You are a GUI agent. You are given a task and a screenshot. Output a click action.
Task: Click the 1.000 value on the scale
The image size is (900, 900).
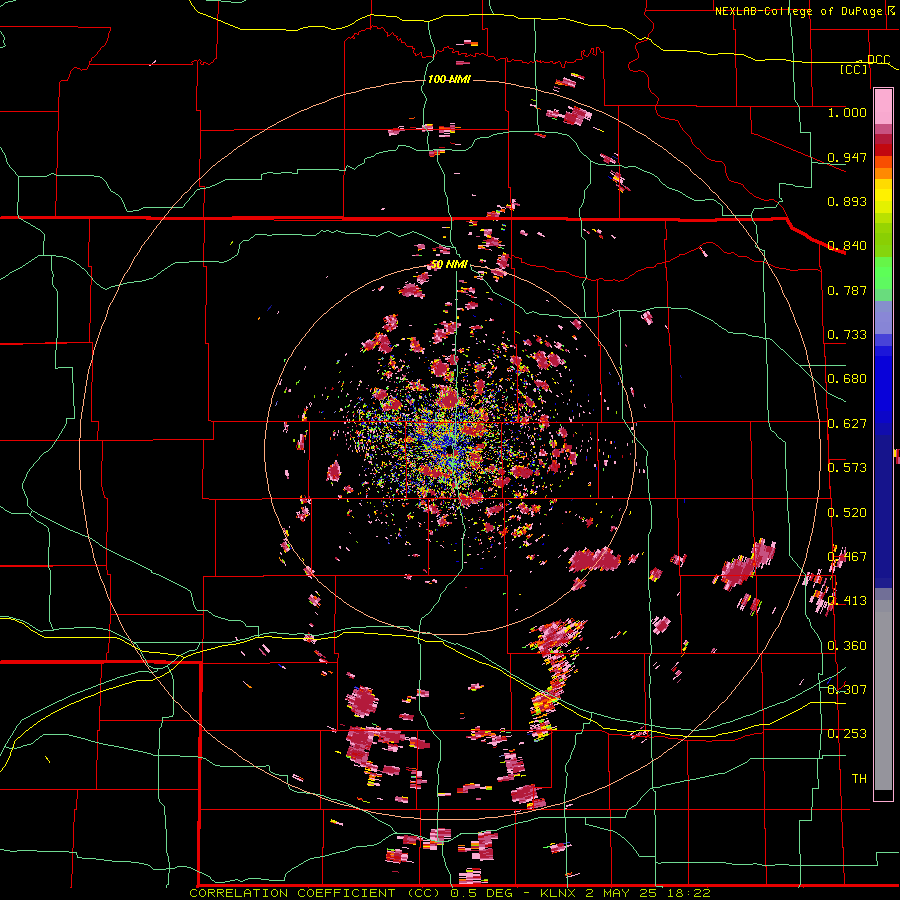pos(847,112)
